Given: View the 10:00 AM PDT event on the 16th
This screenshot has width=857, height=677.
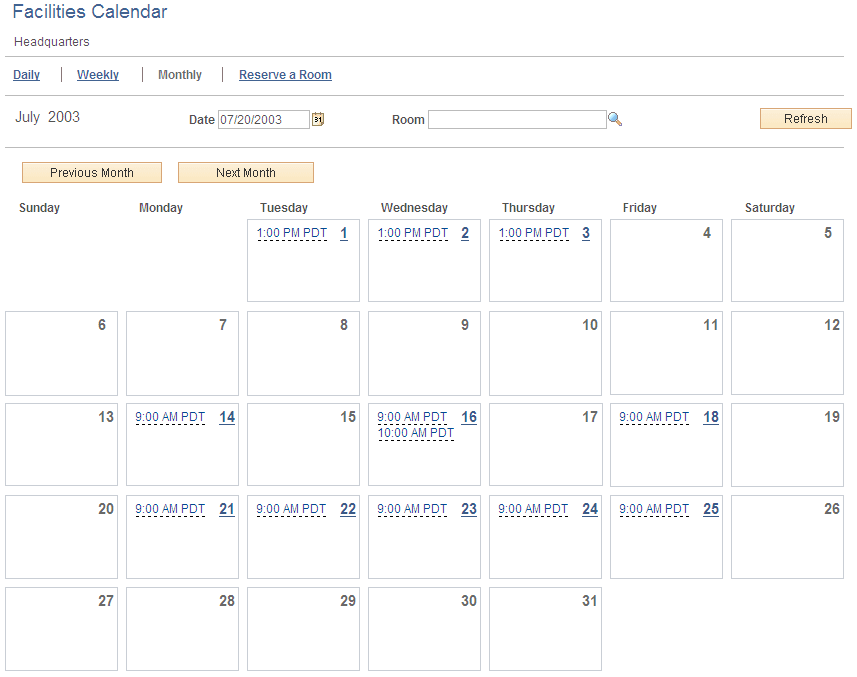Looking at the screenshot, I should click(415, 433).
